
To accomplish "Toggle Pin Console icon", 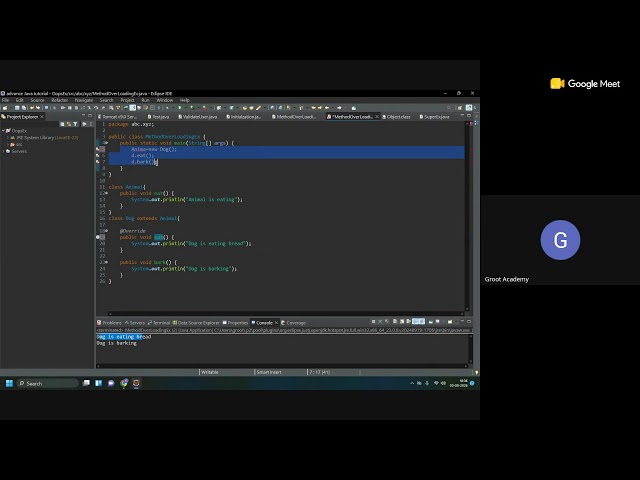I will (x=430, y=322).
